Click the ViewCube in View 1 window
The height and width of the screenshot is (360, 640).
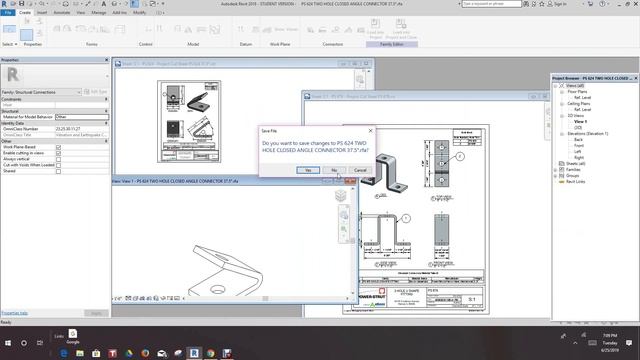point(341,196)
